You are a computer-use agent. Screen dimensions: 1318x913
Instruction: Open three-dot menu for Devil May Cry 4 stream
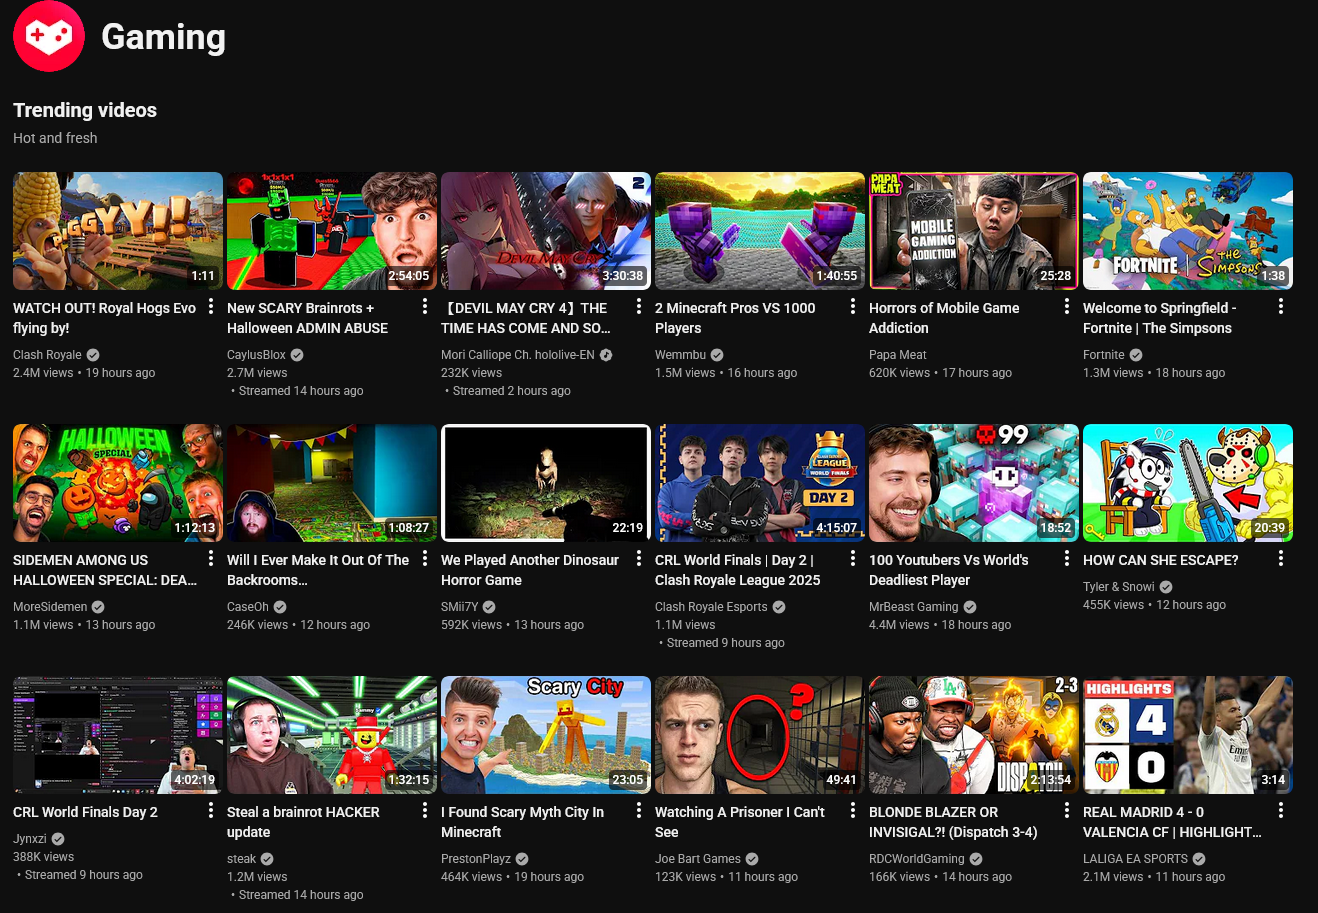[639, 307]
